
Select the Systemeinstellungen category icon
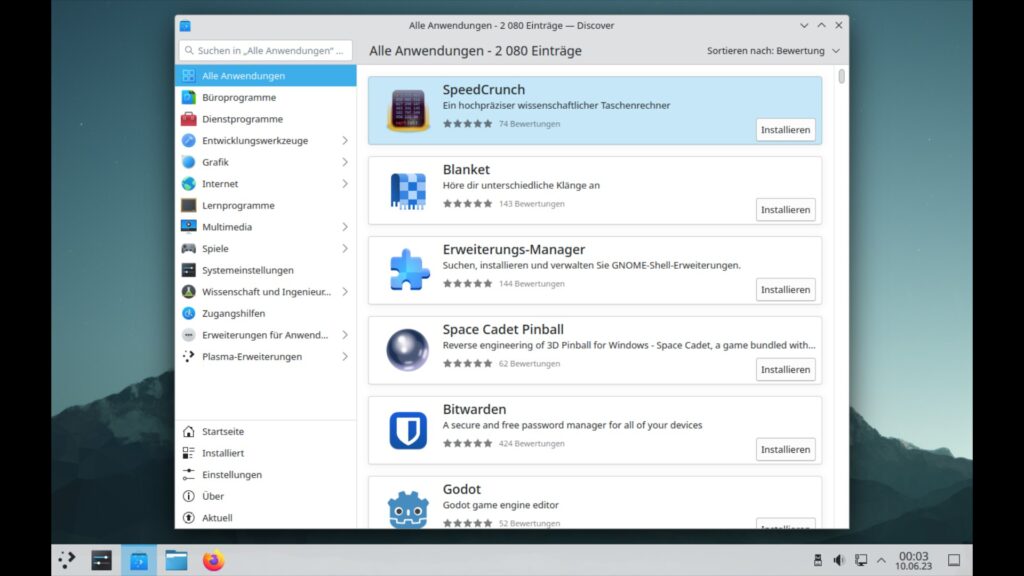[x=189, y=270]
